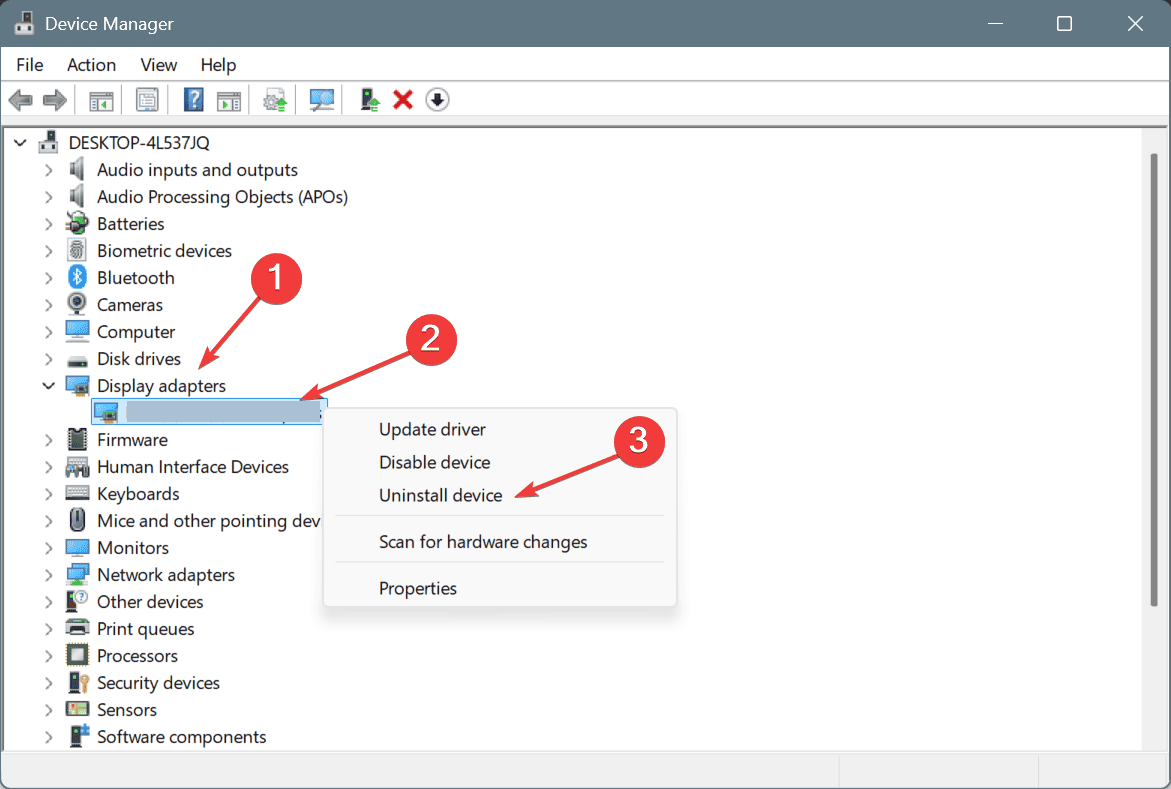Open the Help menu

pos(218,65)
